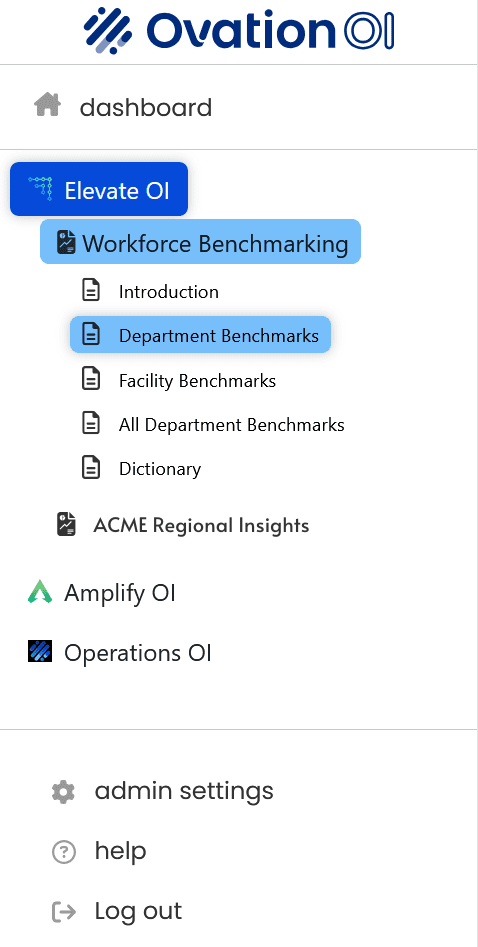Click the Workforce Benchmarking report icon
Viewport: 478px width, 947px height.
coord(66,242)
